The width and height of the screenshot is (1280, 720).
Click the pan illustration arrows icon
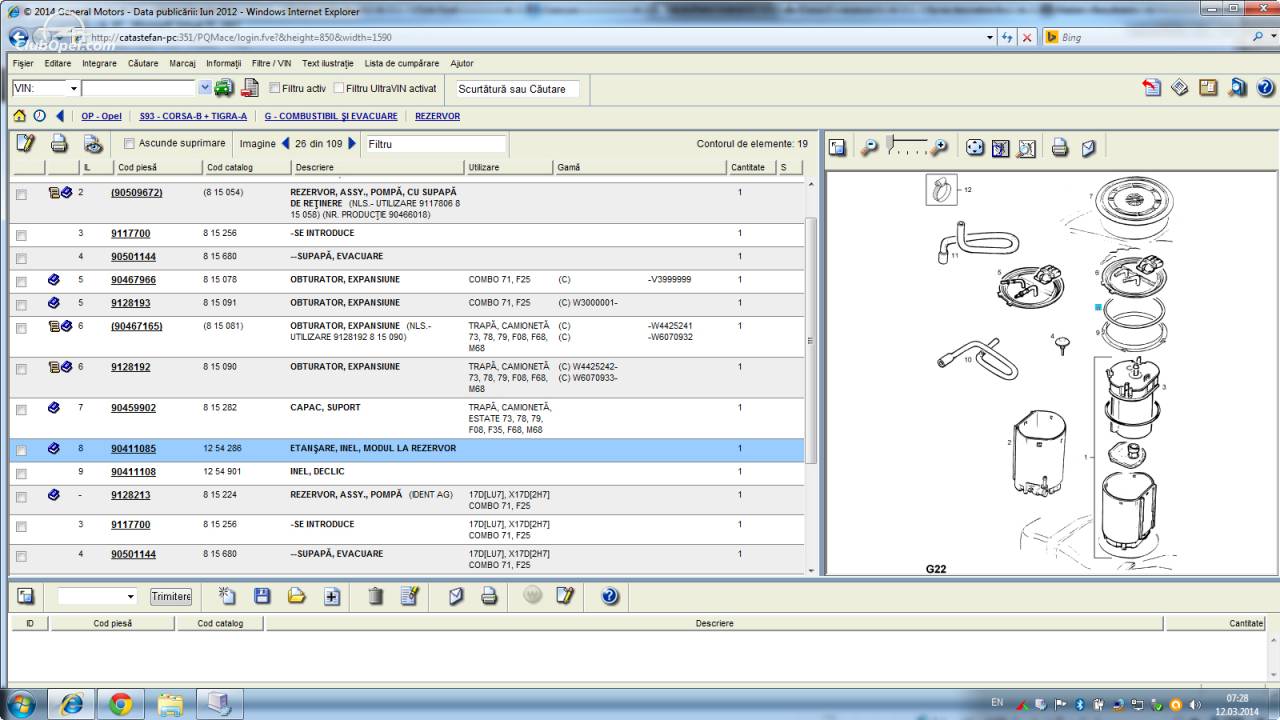[975, 148]
